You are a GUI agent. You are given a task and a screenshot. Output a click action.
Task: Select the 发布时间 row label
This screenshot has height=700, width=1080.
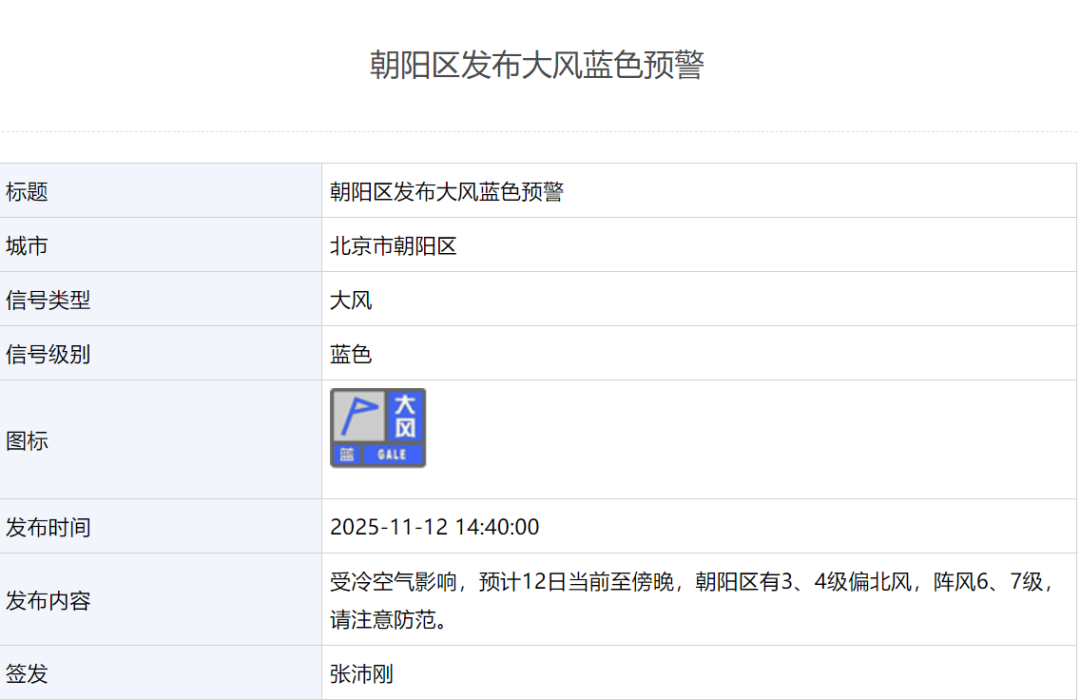tap(48, 527)
